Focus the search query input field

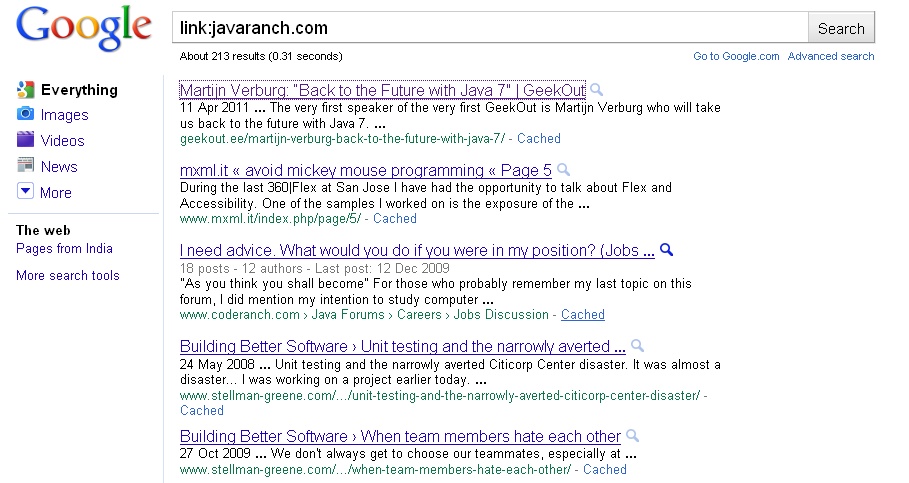click(490, 28)
